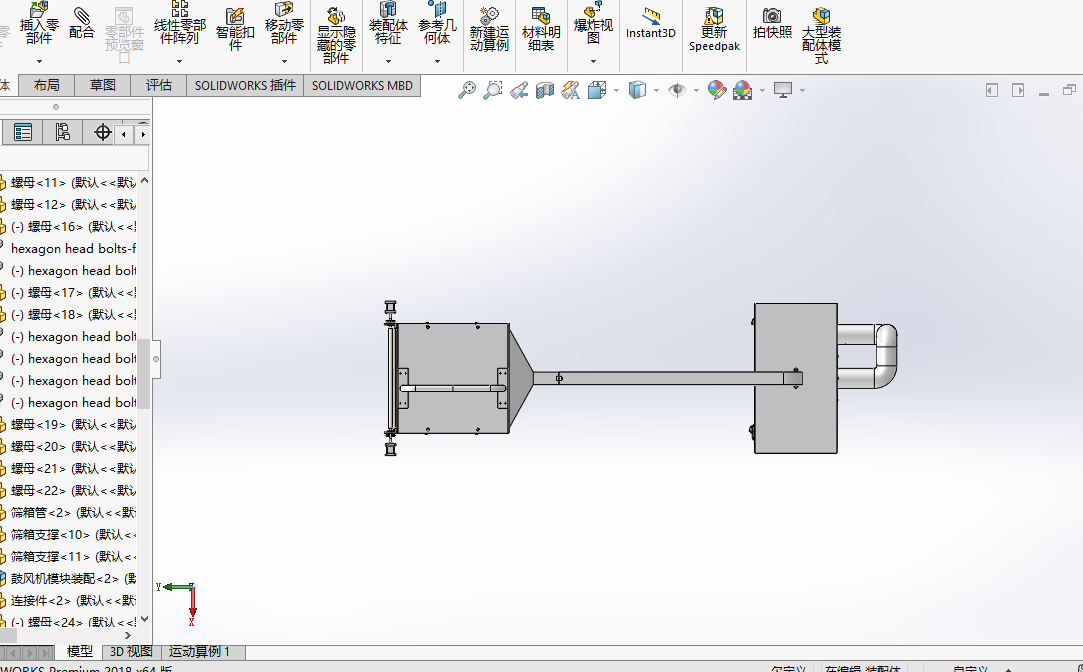Viewport: 1083px width, 672px height.
Task: Open Bill of Materials (材料明细表)
Action: [x=541, y=29]
